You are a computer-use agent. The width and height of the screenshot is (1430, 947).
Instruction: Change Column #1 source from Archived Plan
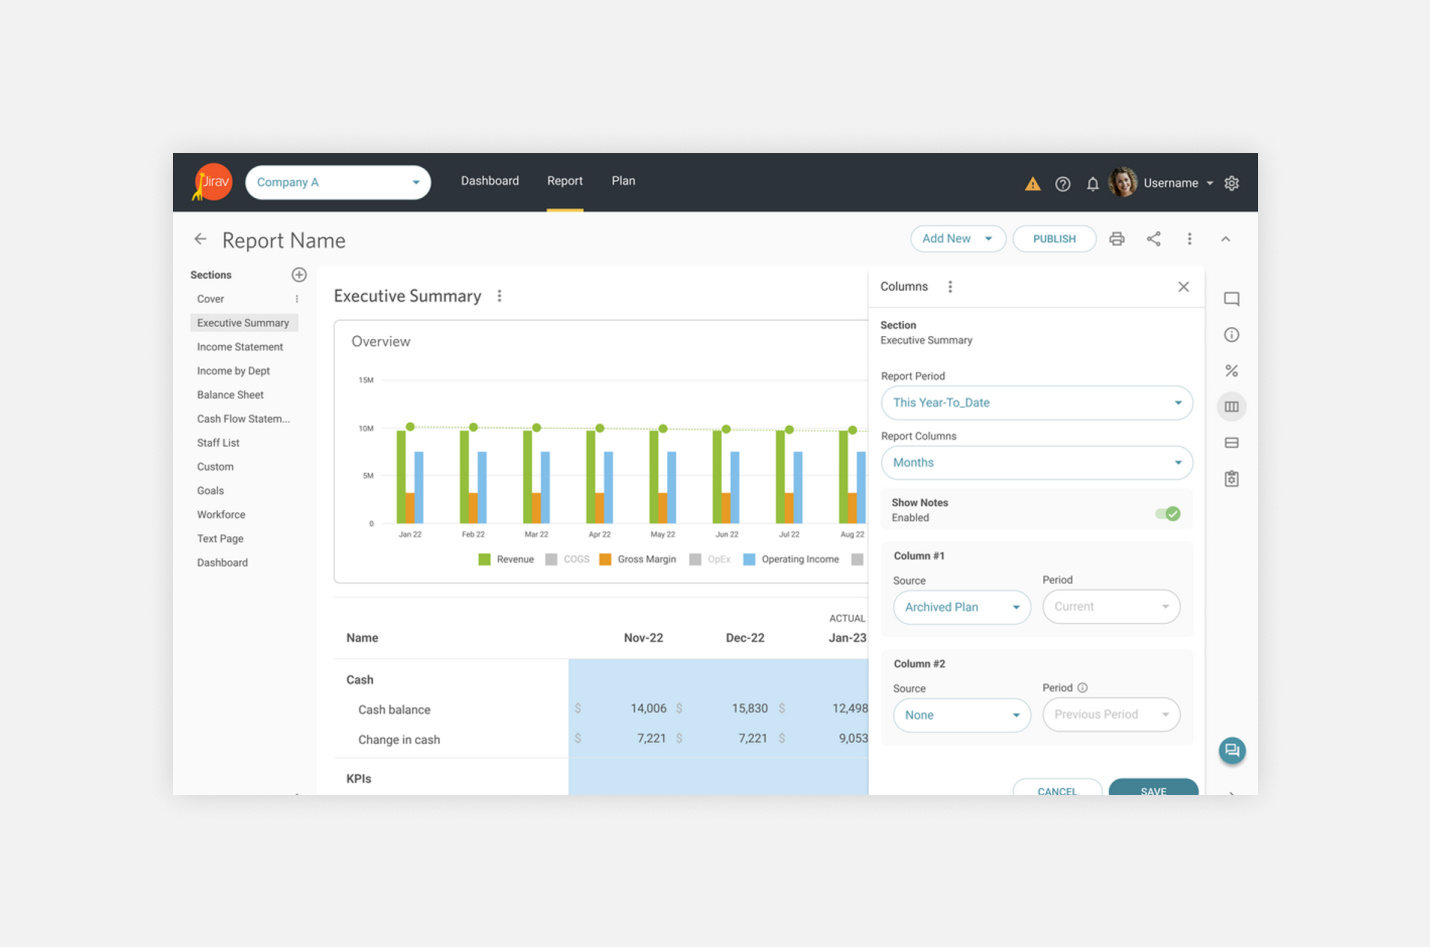coord(961,606)
